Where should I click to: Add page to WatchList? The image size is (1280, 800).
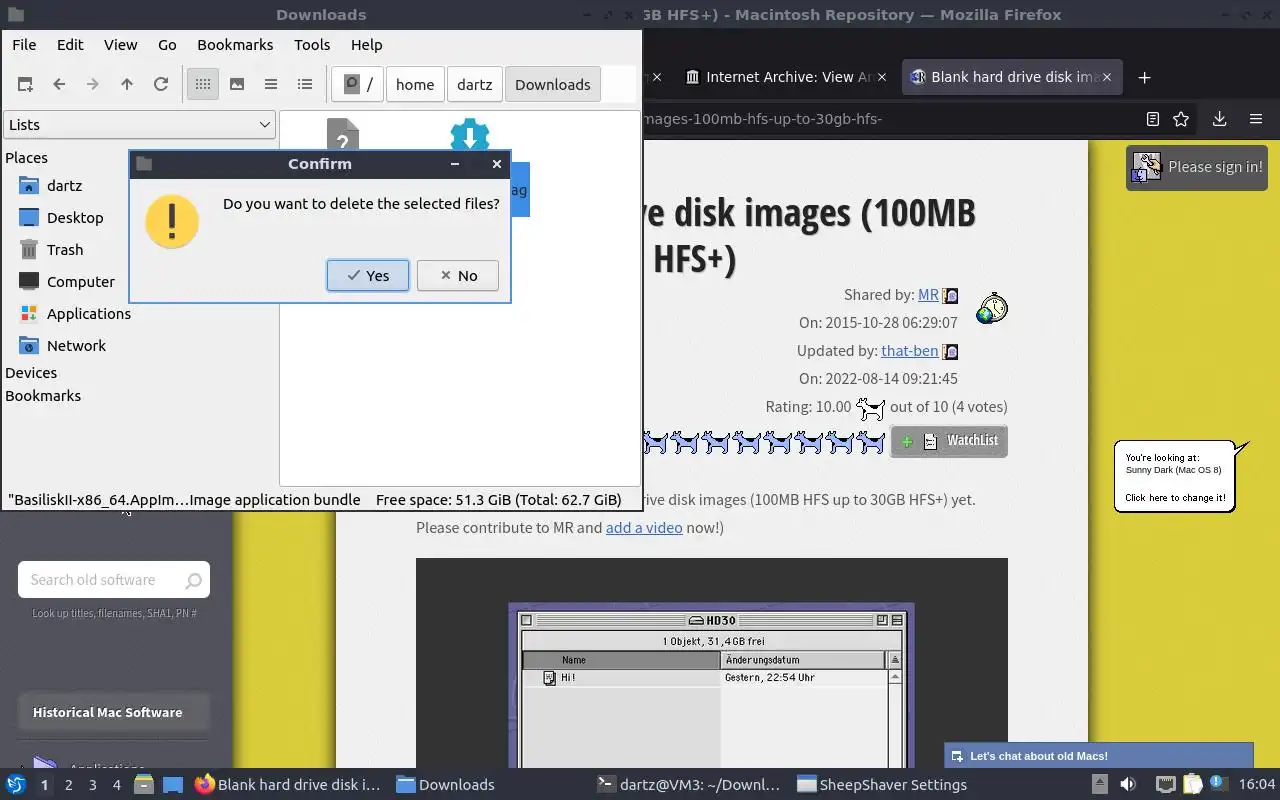pyautogui.click(x=949, y=441)
